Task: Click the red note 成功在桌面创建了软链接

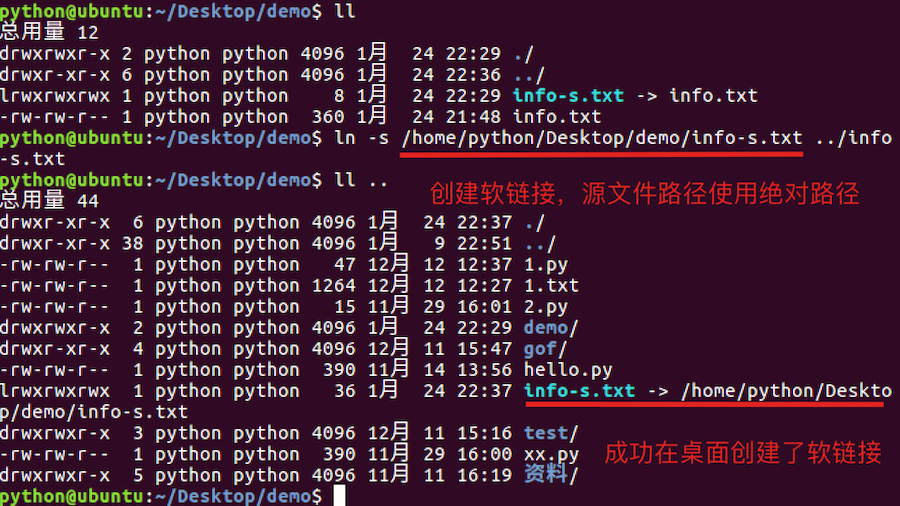Action: [742, 453]
